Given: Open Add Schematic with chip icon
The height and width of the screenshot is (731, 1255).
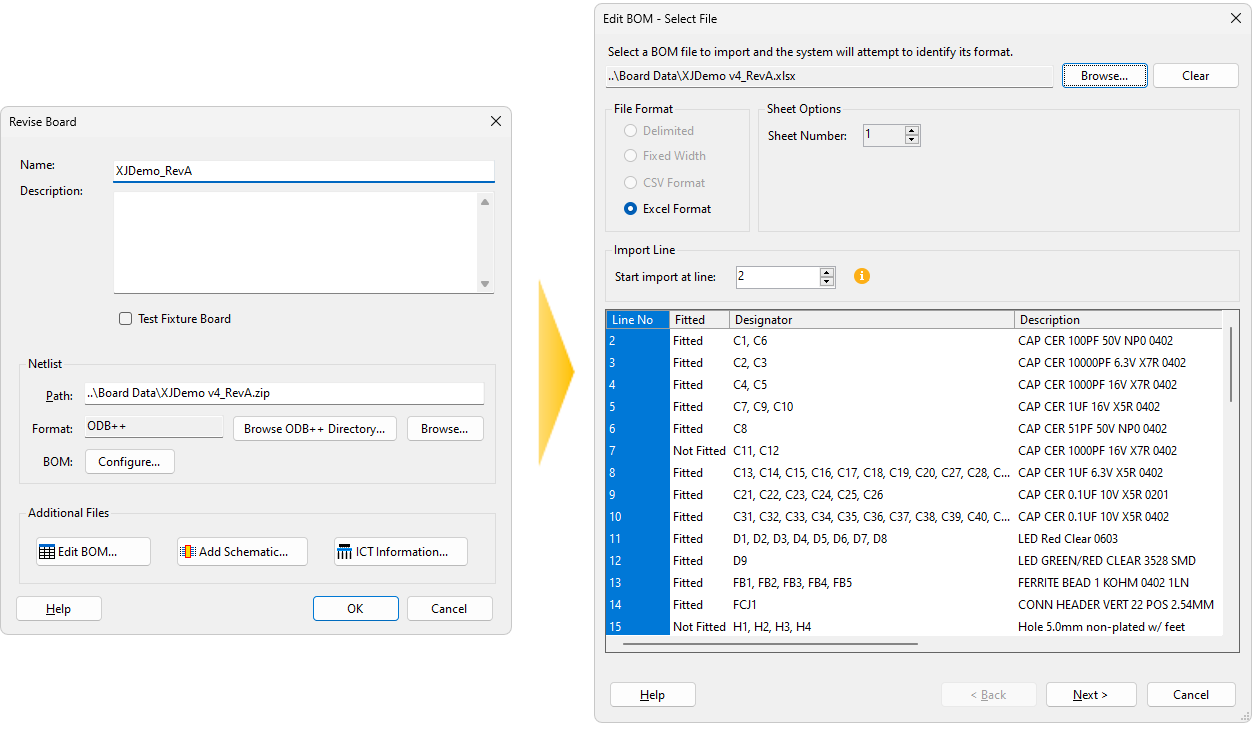Looking at the screenshot, I should coord(242,552).
